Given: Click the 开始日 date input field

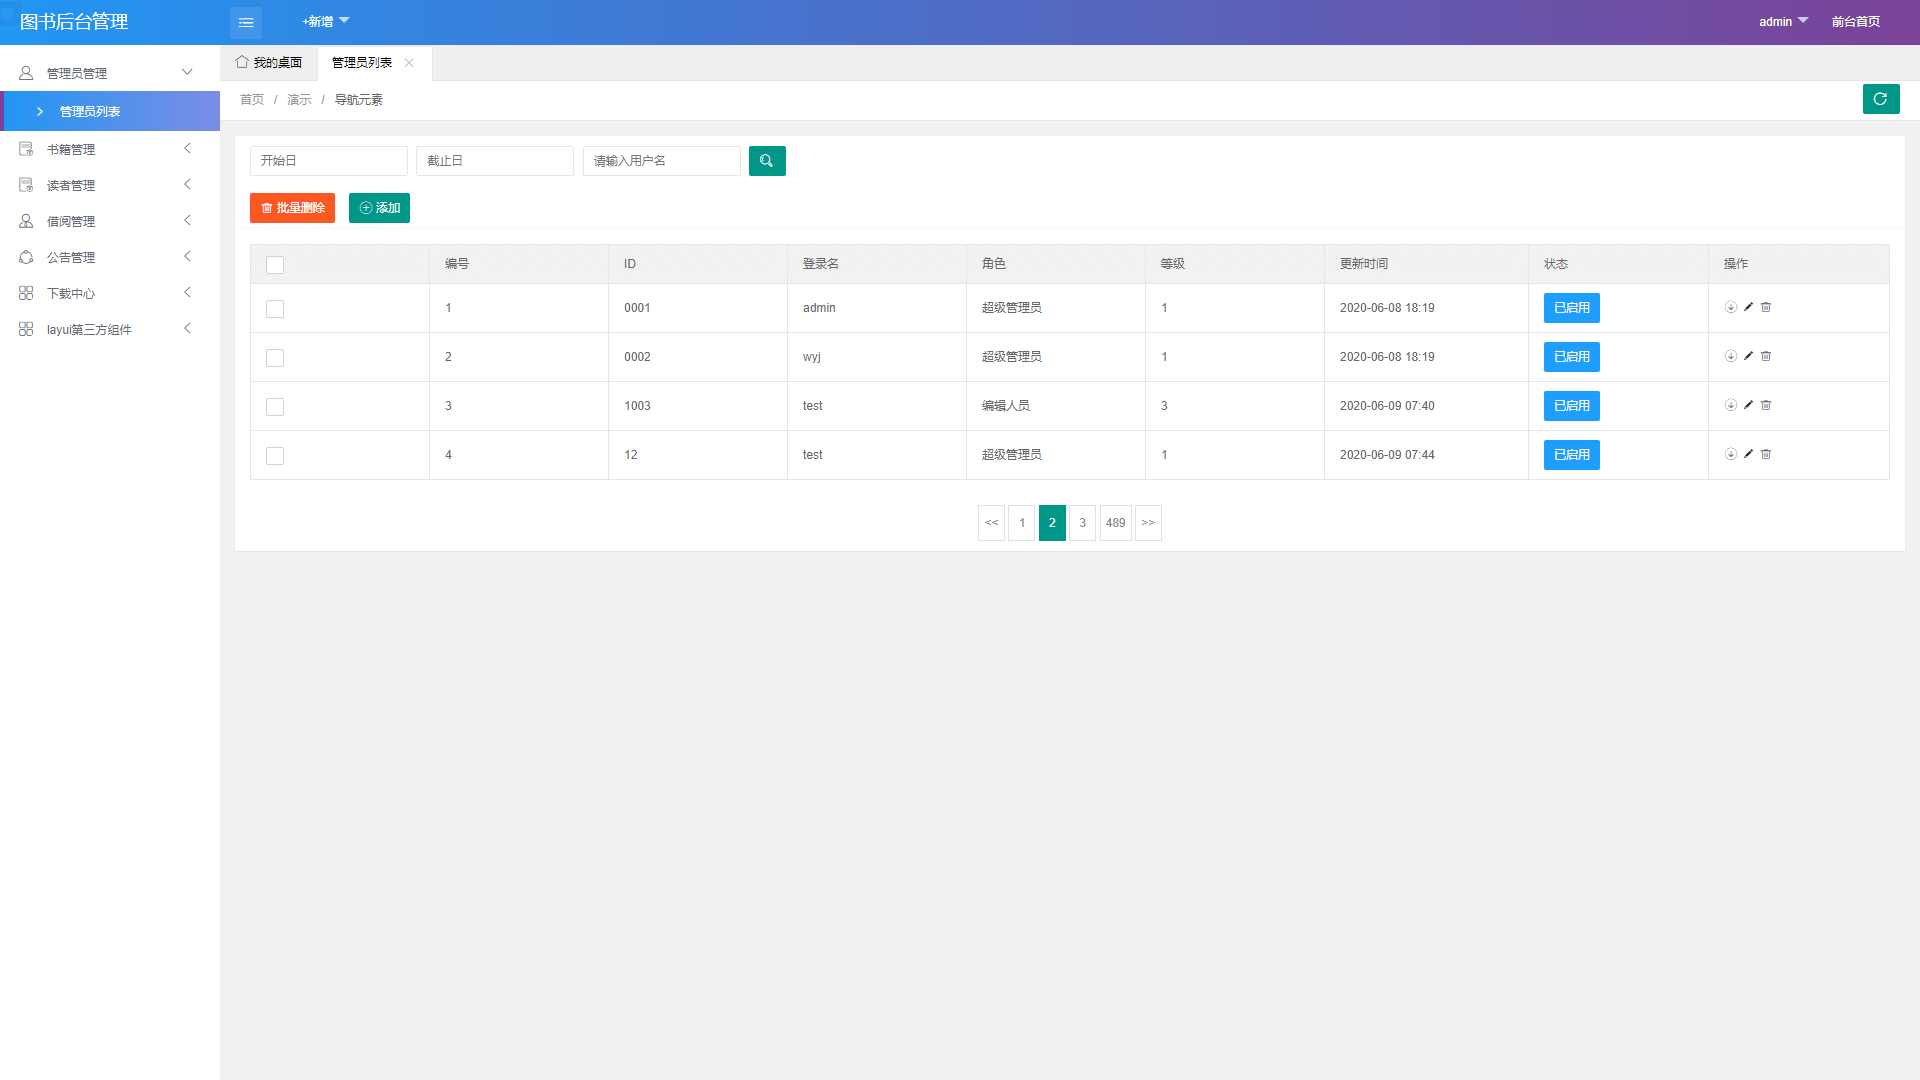Looking at the screenshot, I should coord(328,161).
